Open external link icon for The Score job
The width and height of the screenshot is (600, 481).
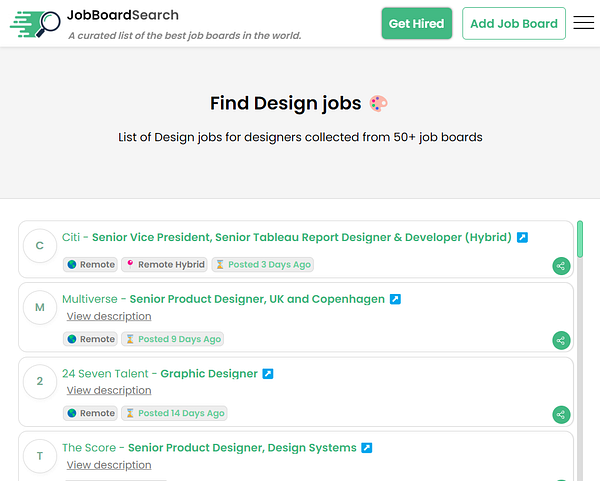click(x=367, y=448)
